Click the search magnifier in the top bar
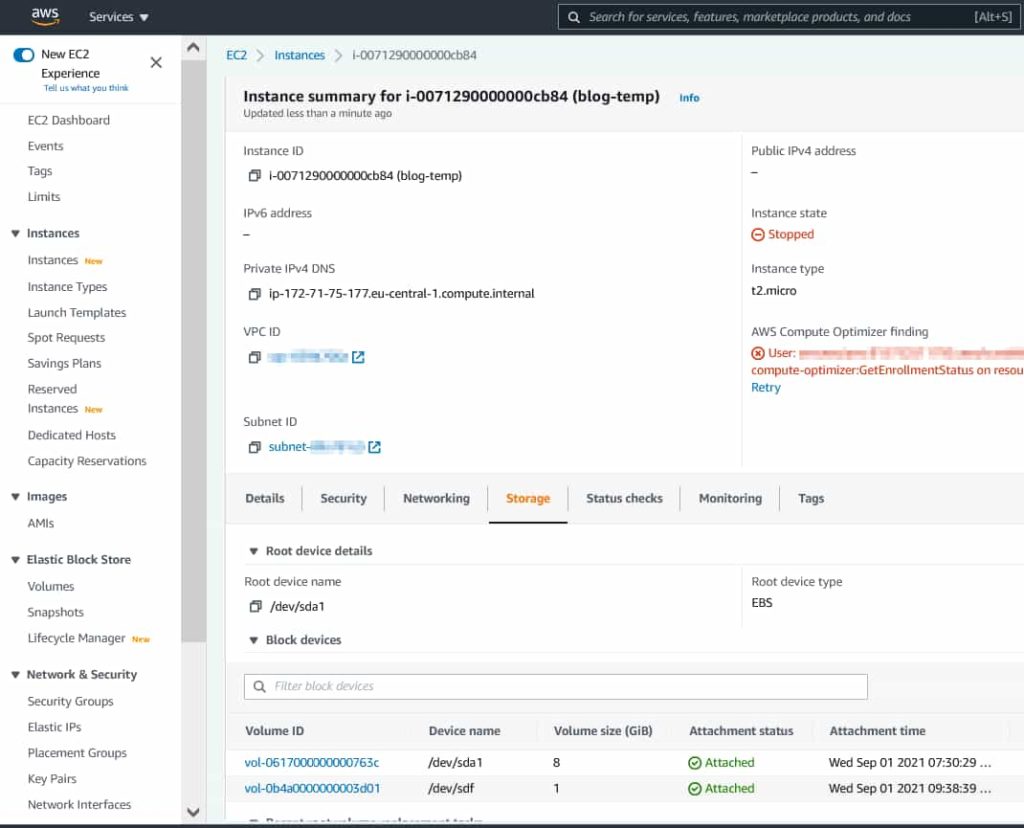The height and width of the screenshot is (828, 1024). pyautogui.click(x=573, y=17)
